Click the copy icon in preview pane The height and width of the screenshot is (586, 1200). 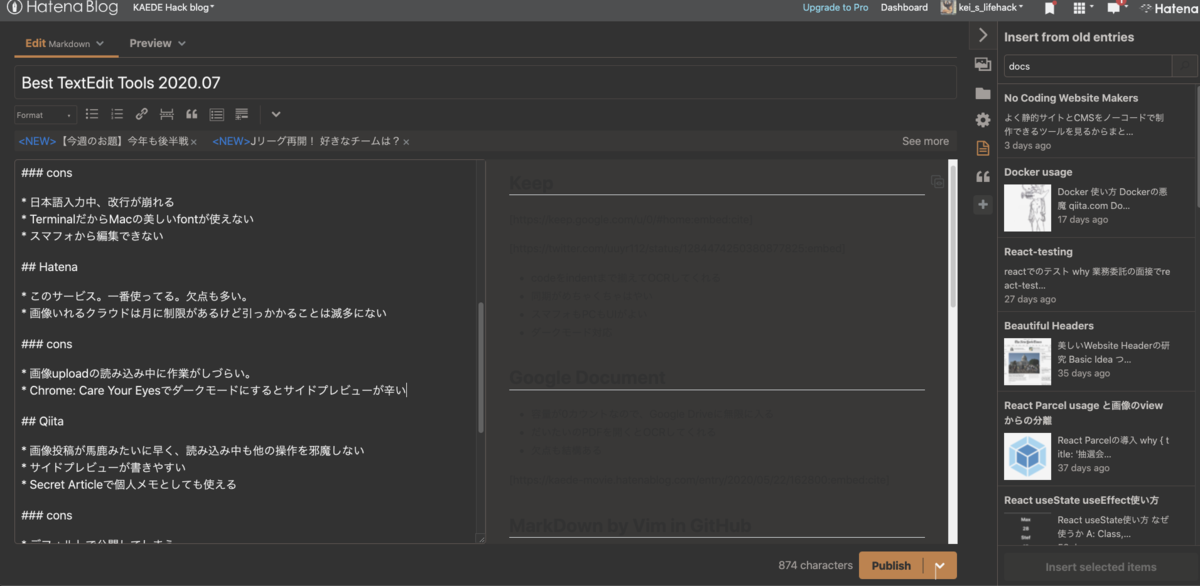(936, 181)
